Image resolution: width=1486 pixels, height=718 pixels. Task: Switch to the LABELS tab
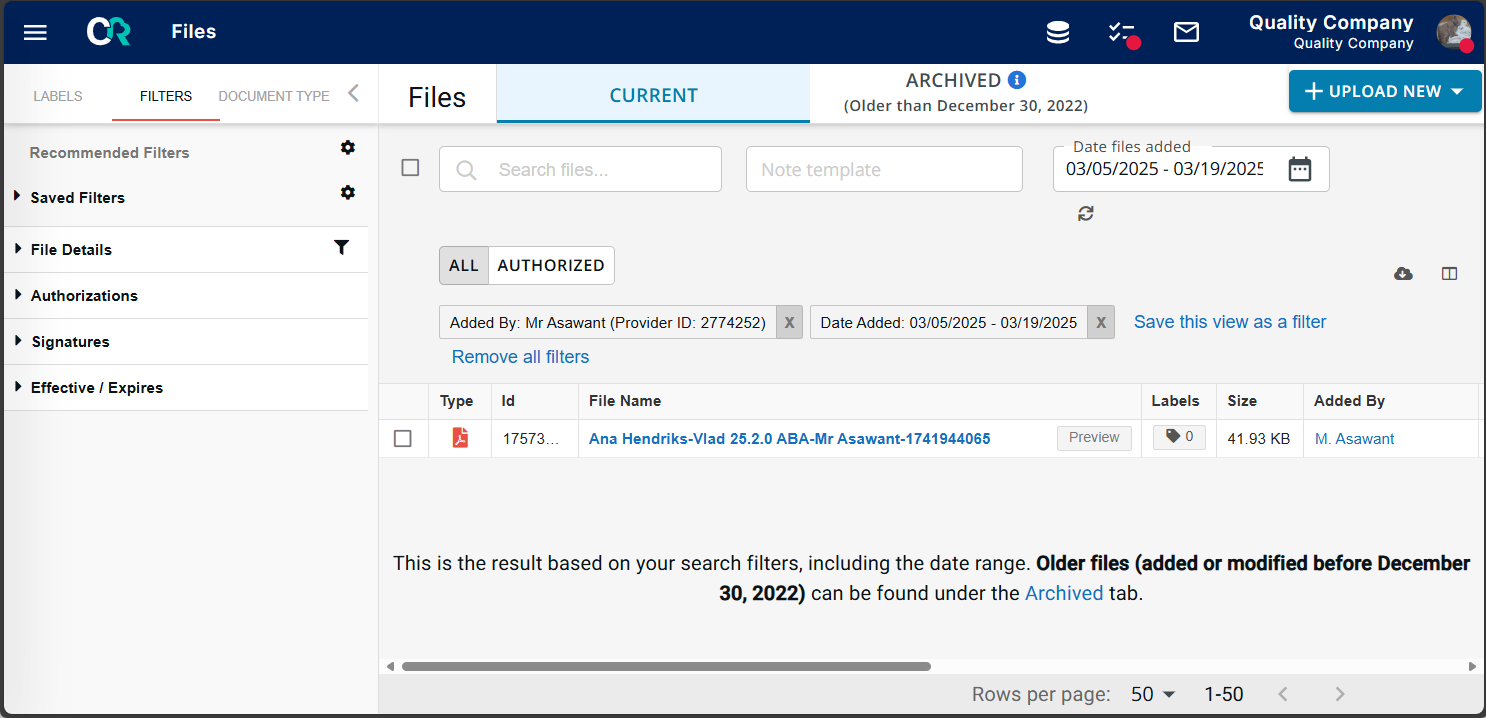58,96
